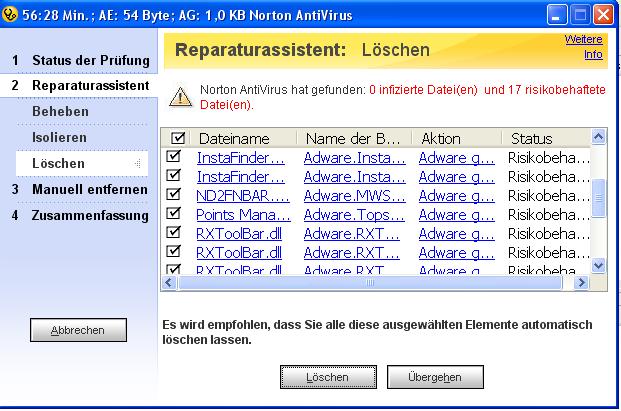Screen dimensions: 621x411
Task: Click the 'Reparaturassistent:' heading text
Action: point(261,50)
